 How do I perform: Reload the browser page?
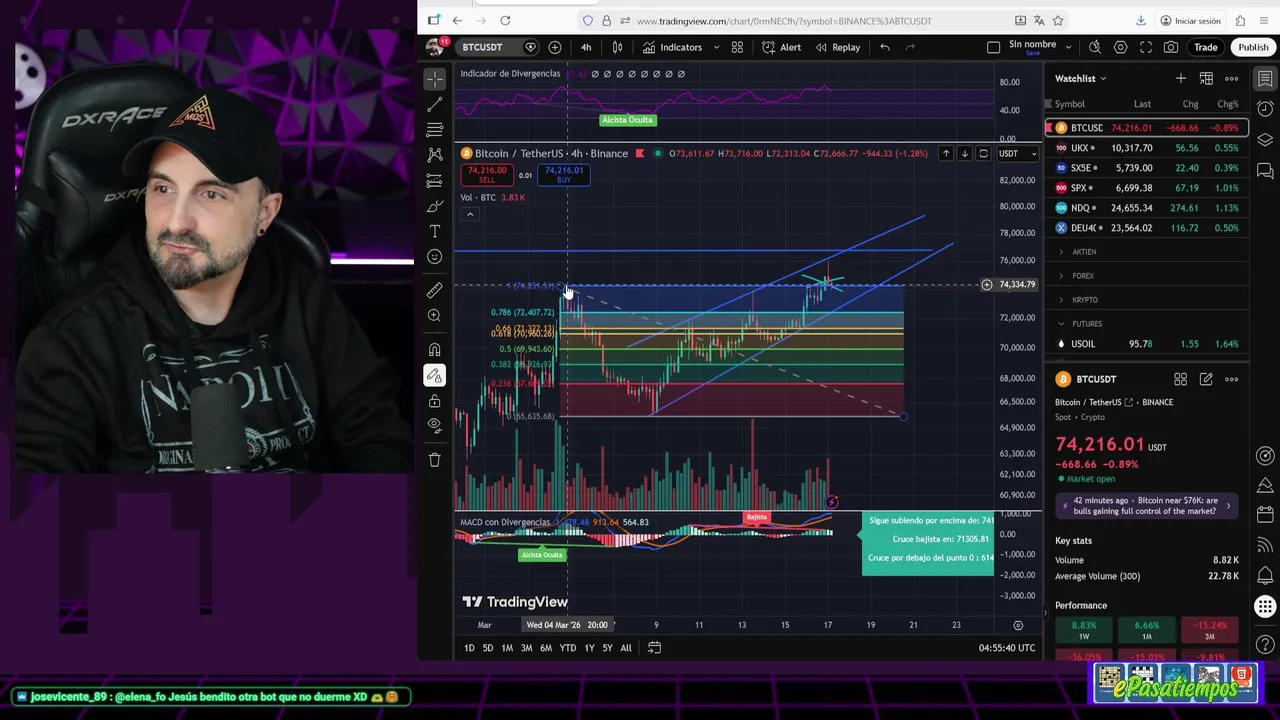point(505,20)
